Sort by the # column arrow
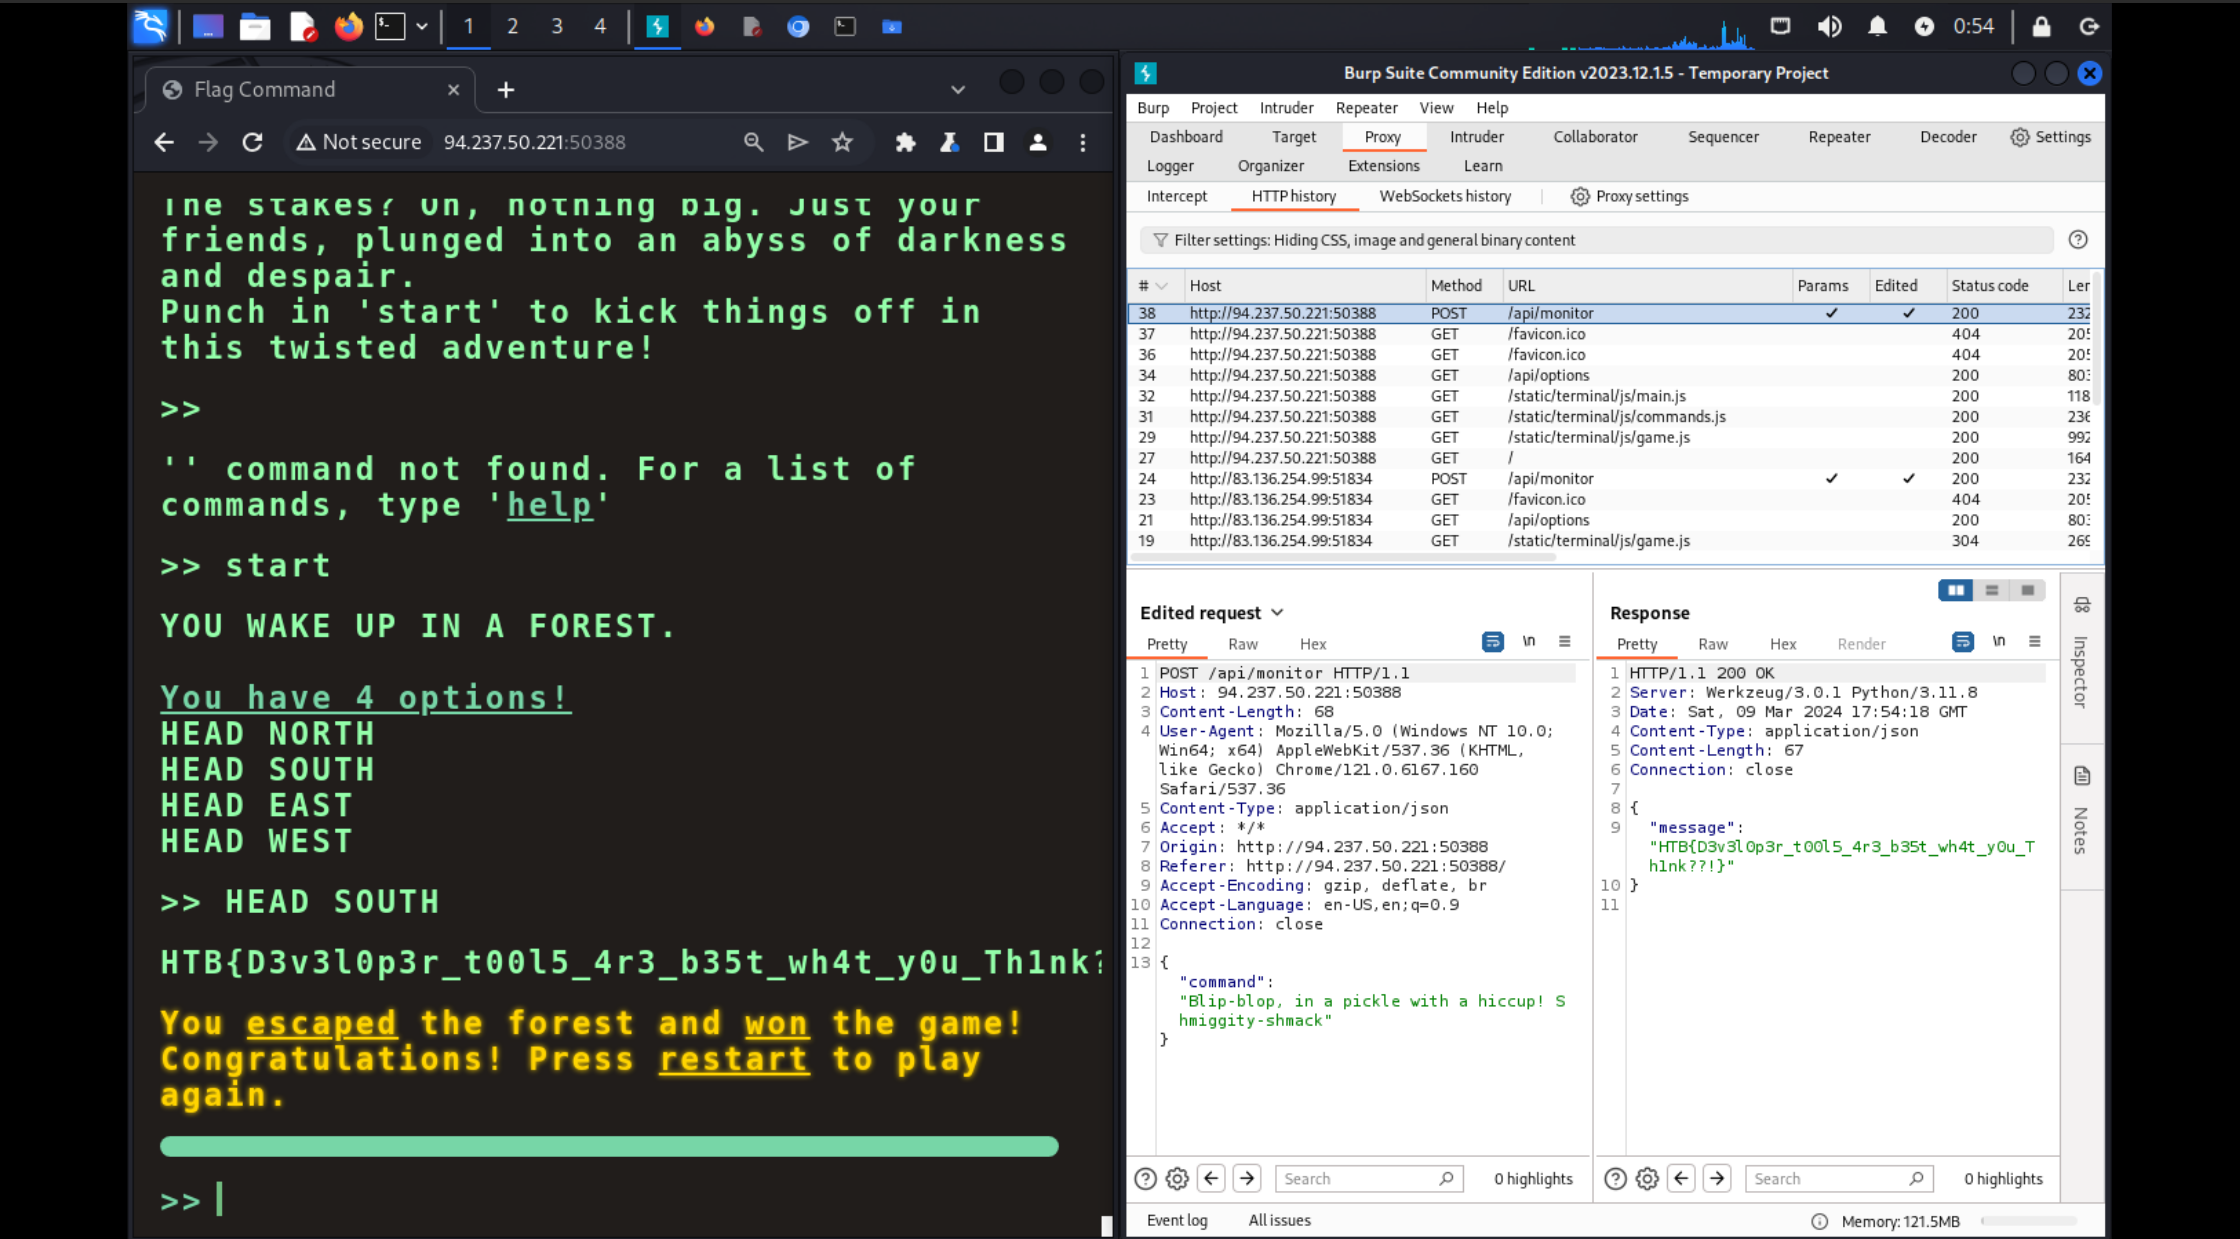Screen dimensions: 2240x1239 (1161, 286)
